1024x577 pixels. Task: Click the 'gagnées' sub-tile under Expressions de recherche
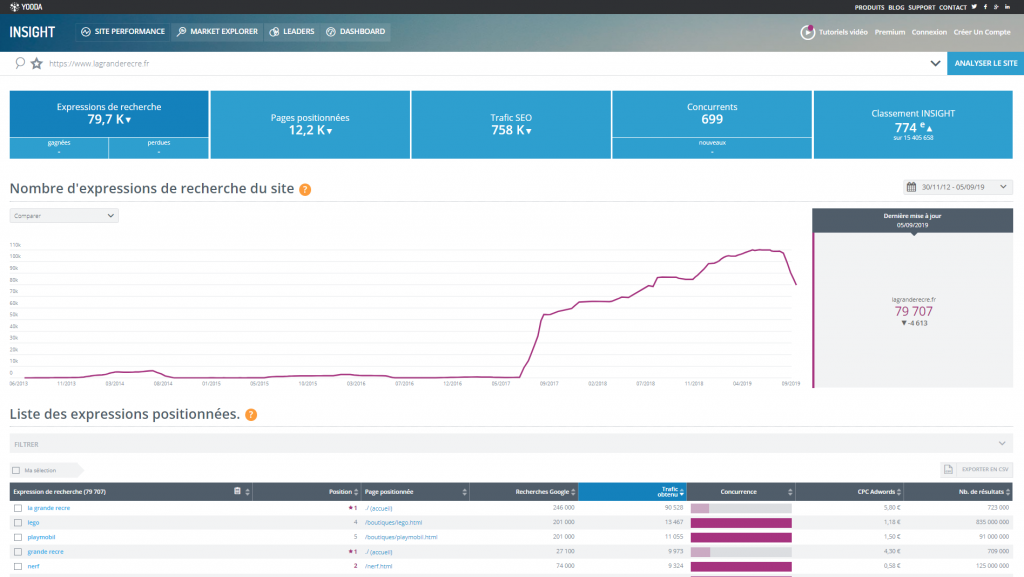click(59, 148)
